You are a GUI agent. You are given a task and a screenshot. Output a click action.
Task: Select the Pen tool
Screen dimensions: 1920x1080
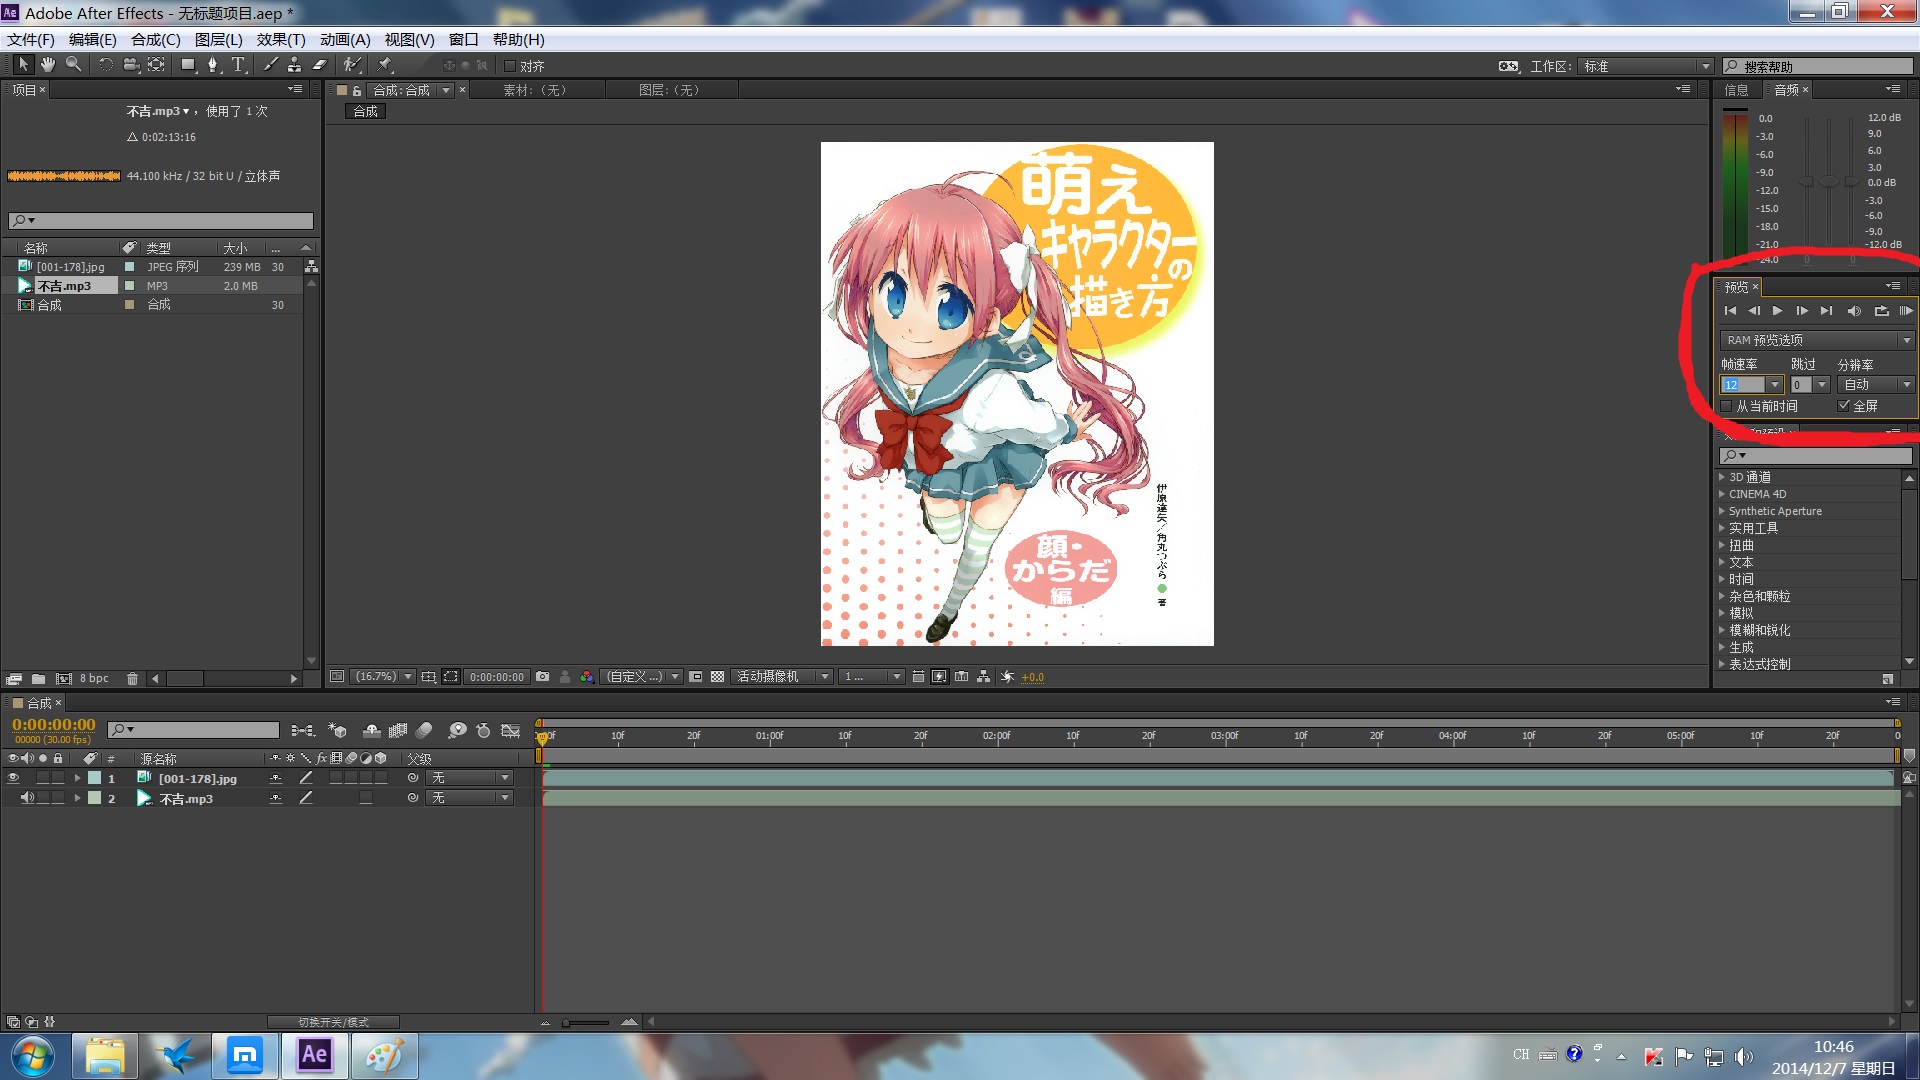tap(212, 65)
